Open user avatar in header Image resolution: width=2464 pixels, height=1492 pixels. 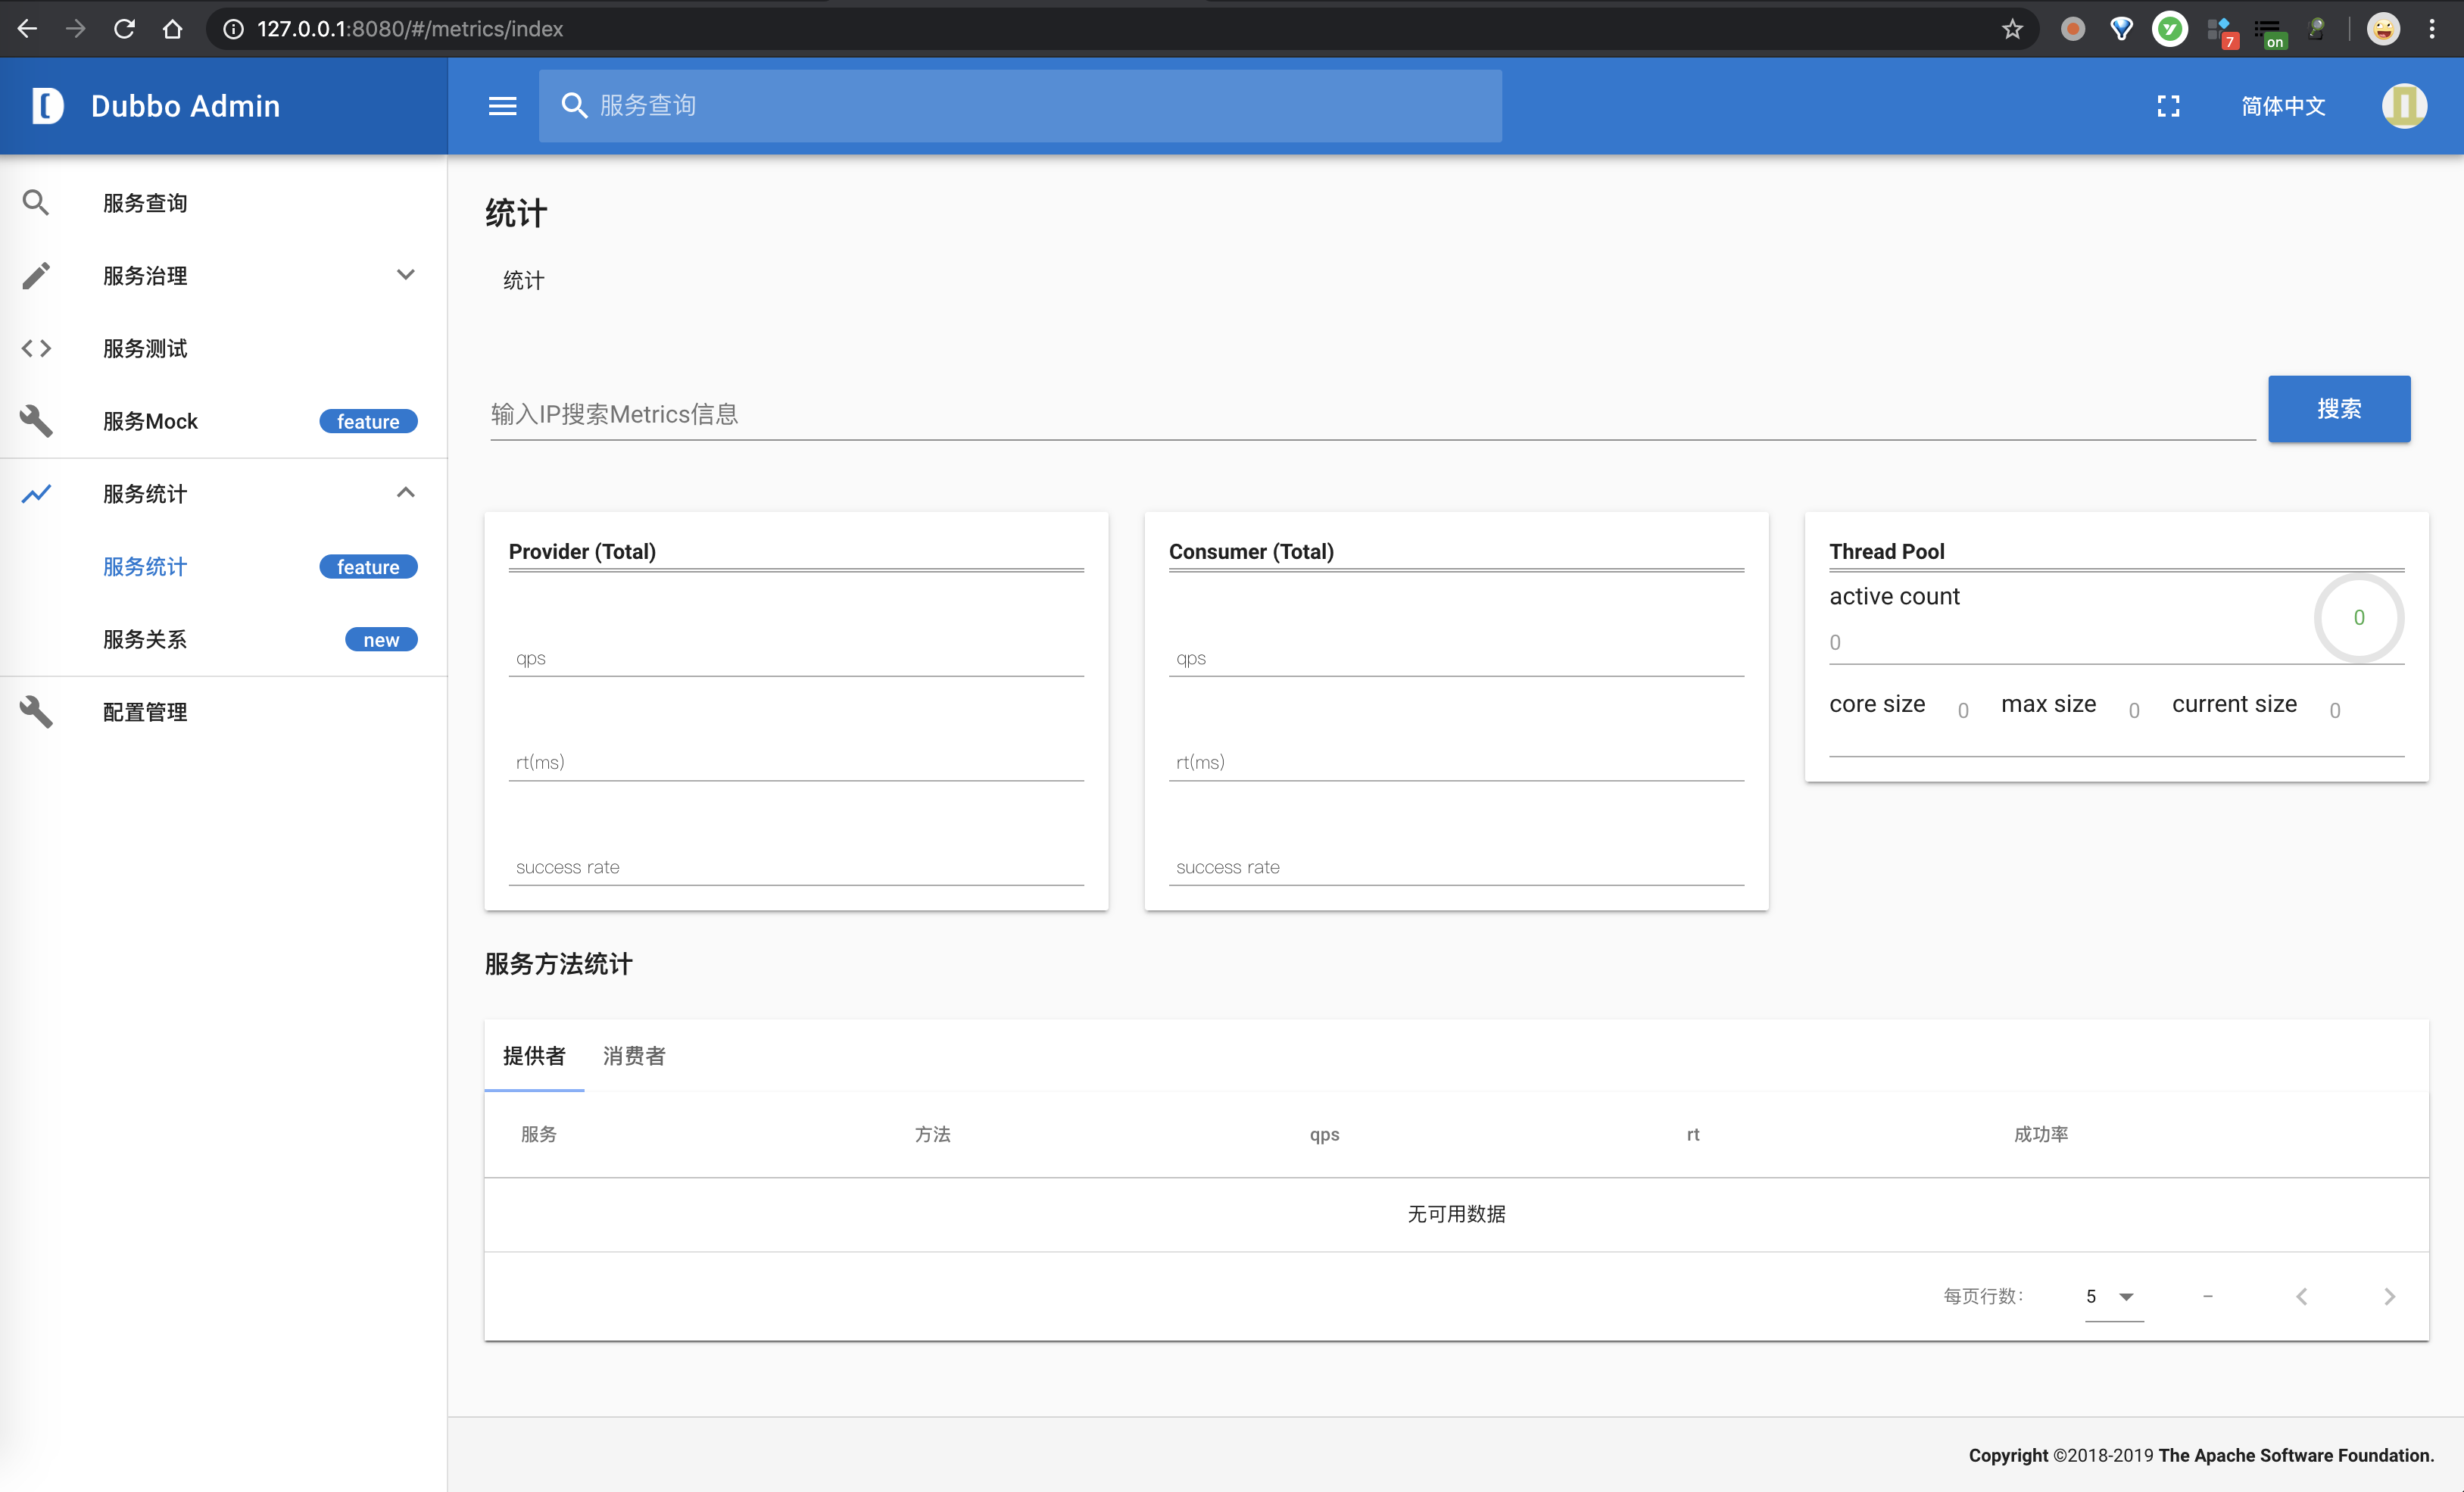[2403, 106]
